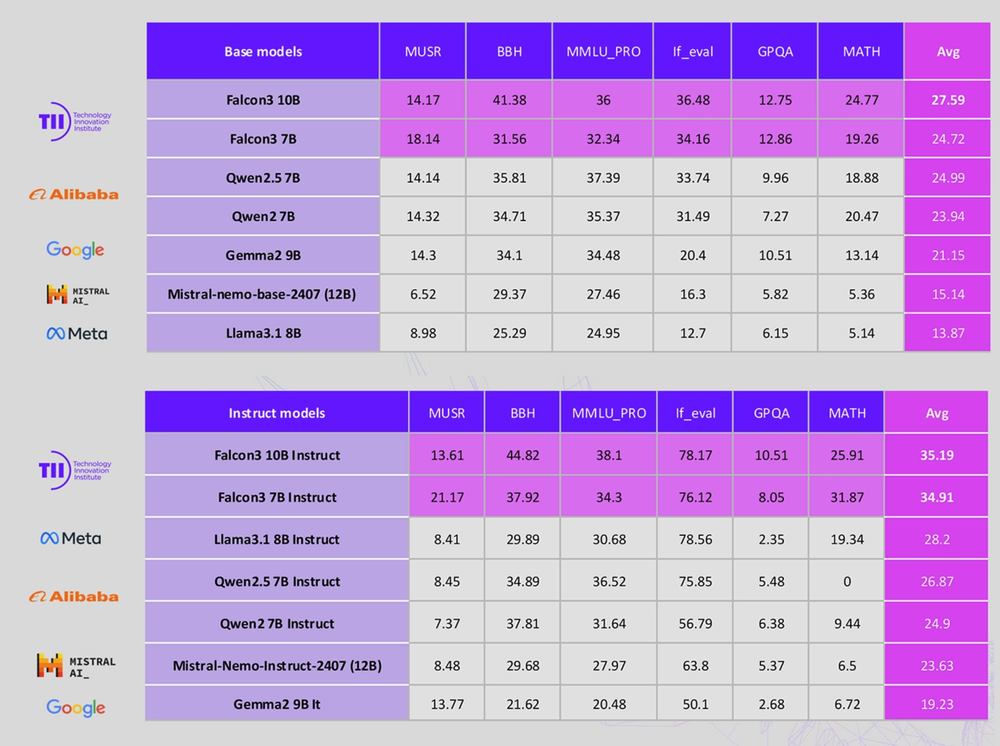Click the 27.59 average for Falcon3 10B

pyautogui.click(x=948, y=100)
